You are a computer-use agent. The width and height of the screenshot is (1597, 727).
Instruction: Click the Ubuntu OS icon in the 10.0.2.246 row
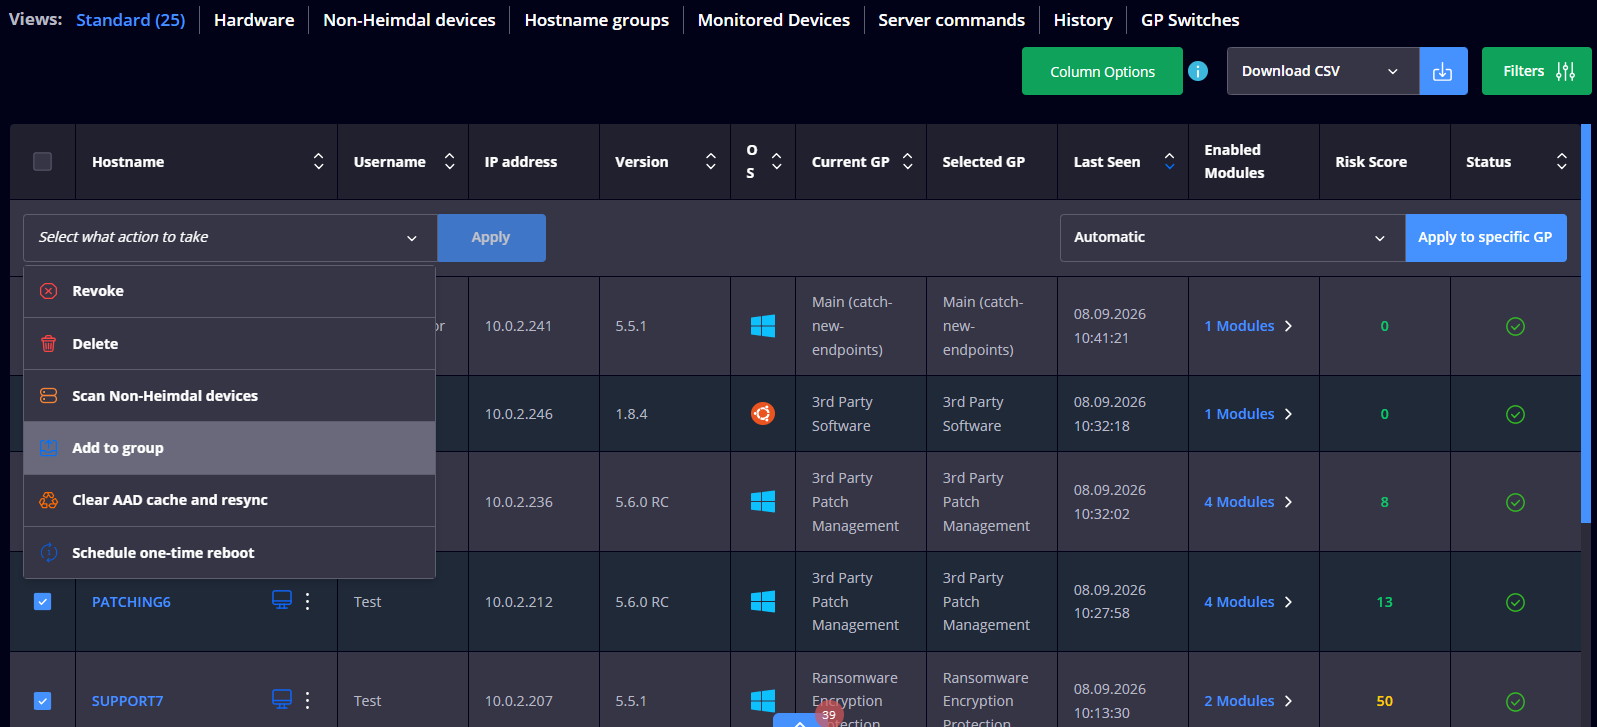tap(763, 414)
